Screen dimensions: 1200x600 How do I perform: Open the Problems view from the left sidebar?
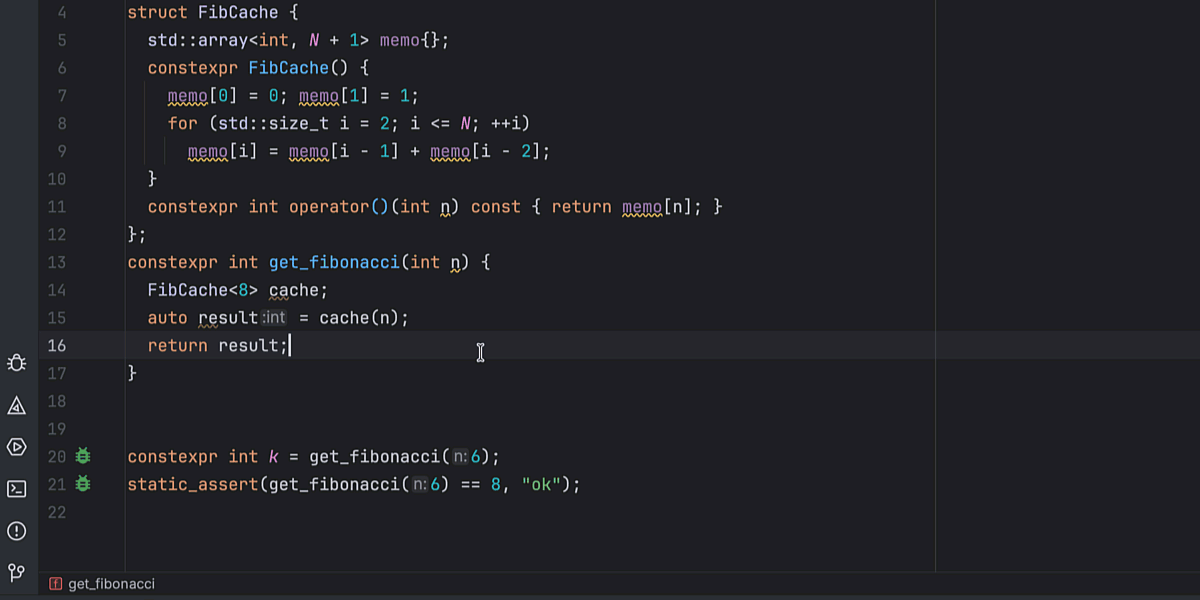click(x=16, y=406)
